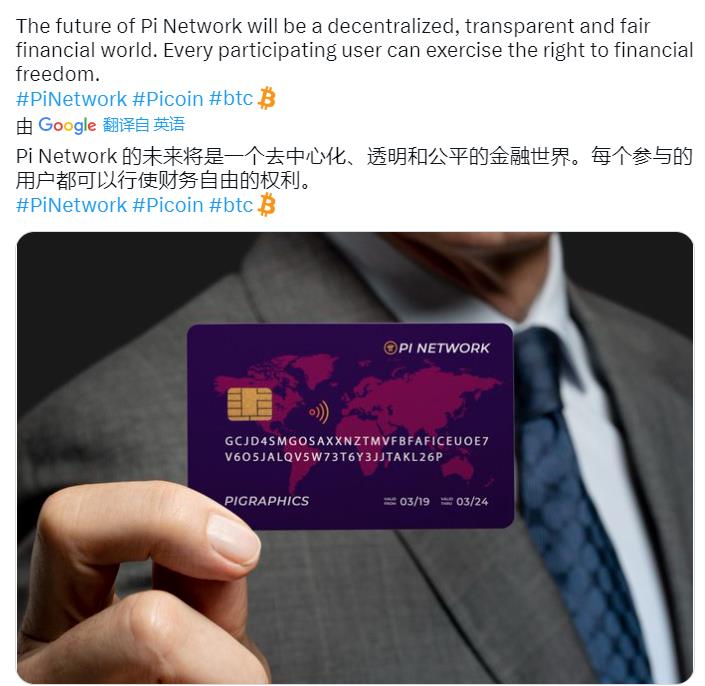Click the 03/19 valid-from date on the card

click(415, 501)
